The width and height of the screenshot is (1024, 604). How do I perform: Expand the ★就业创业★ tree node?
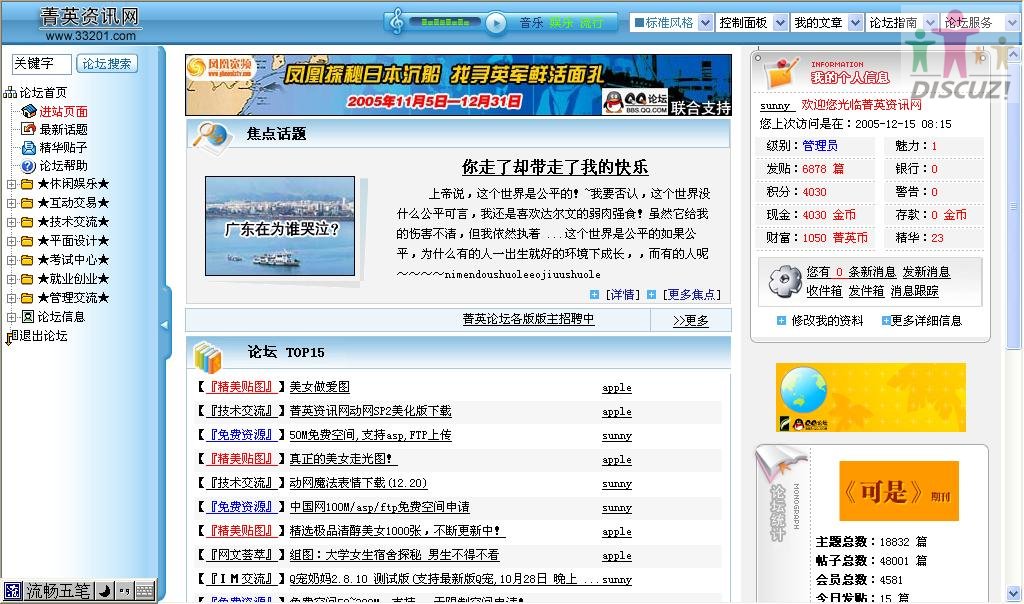pyautogui.click(x=11, y=279)
